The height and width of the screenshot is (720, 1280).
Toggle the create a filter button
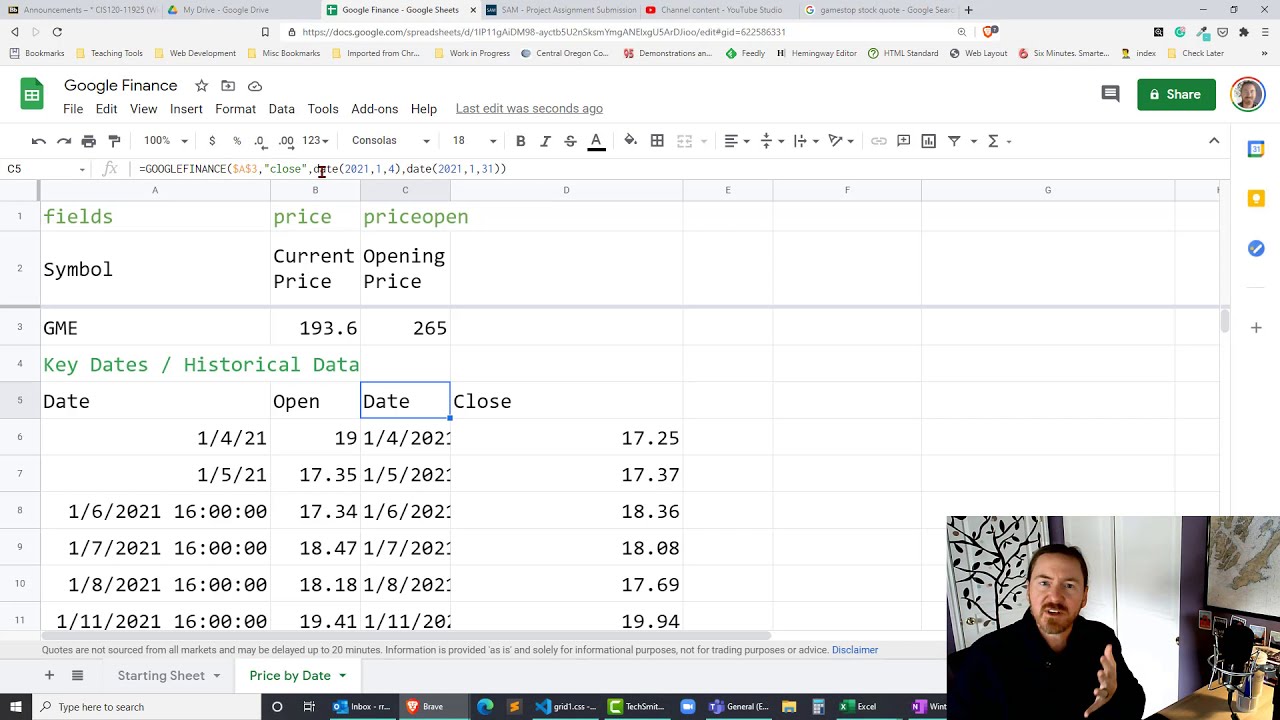[954, 141]
